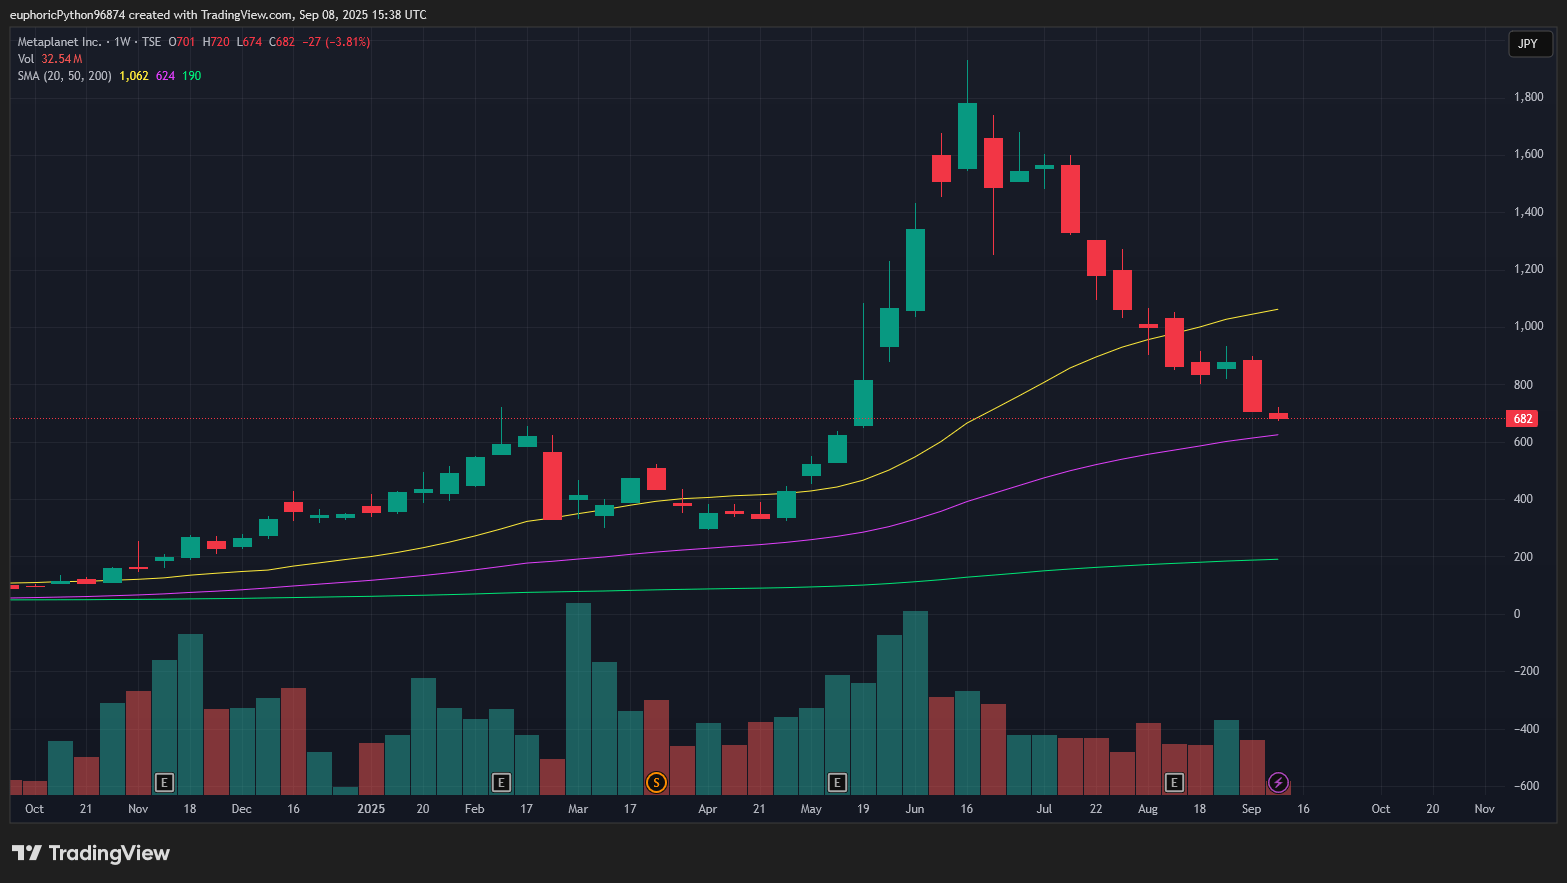The height and width of the screenshot is (883, 1567).
Task: Click the TSE exchange label in legend
Action: click(151, 42)
